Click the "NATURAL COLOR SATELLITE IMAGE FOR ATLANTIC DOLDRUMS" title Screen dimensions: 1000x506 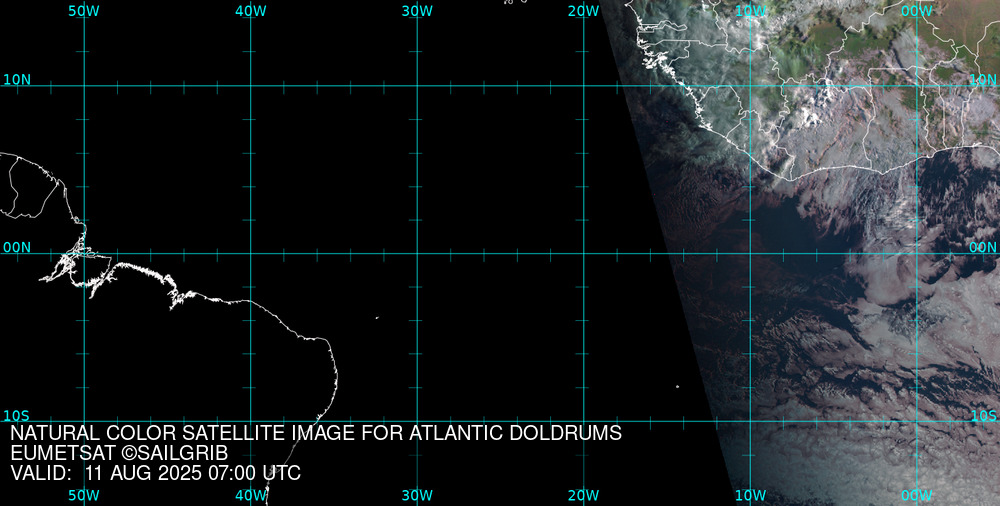click(x=316, y=433)
